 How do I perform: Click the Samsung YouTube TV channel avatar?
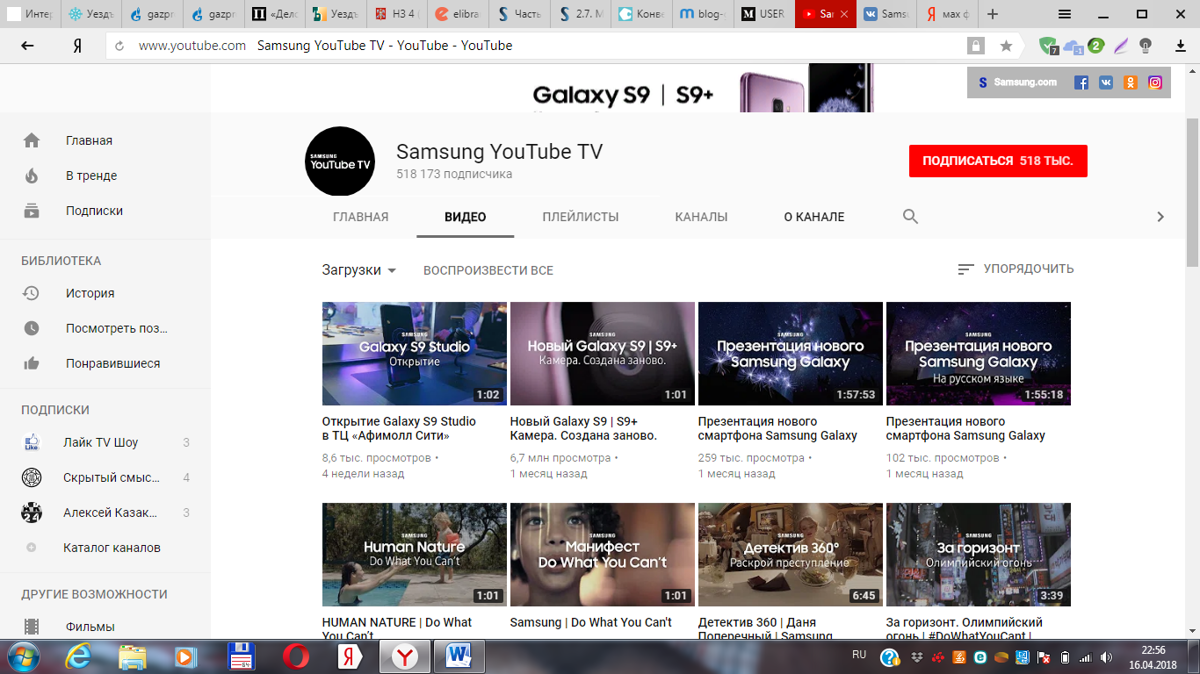(x=339, y=161)
